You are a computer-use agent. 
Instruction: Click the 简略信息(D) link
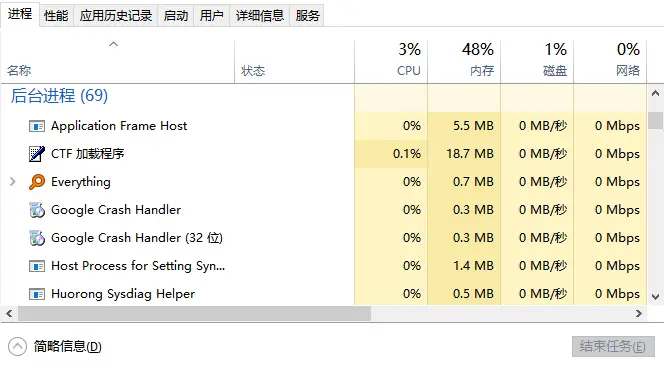[x=68, y=346]
